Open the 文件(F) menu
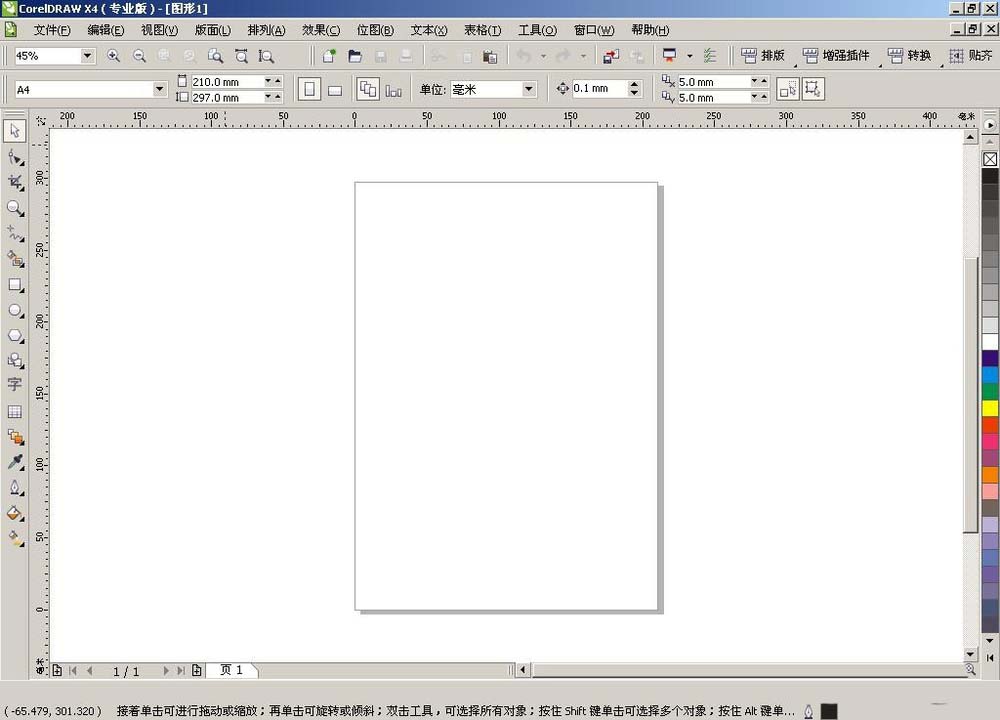 click(x=52, y=30)
